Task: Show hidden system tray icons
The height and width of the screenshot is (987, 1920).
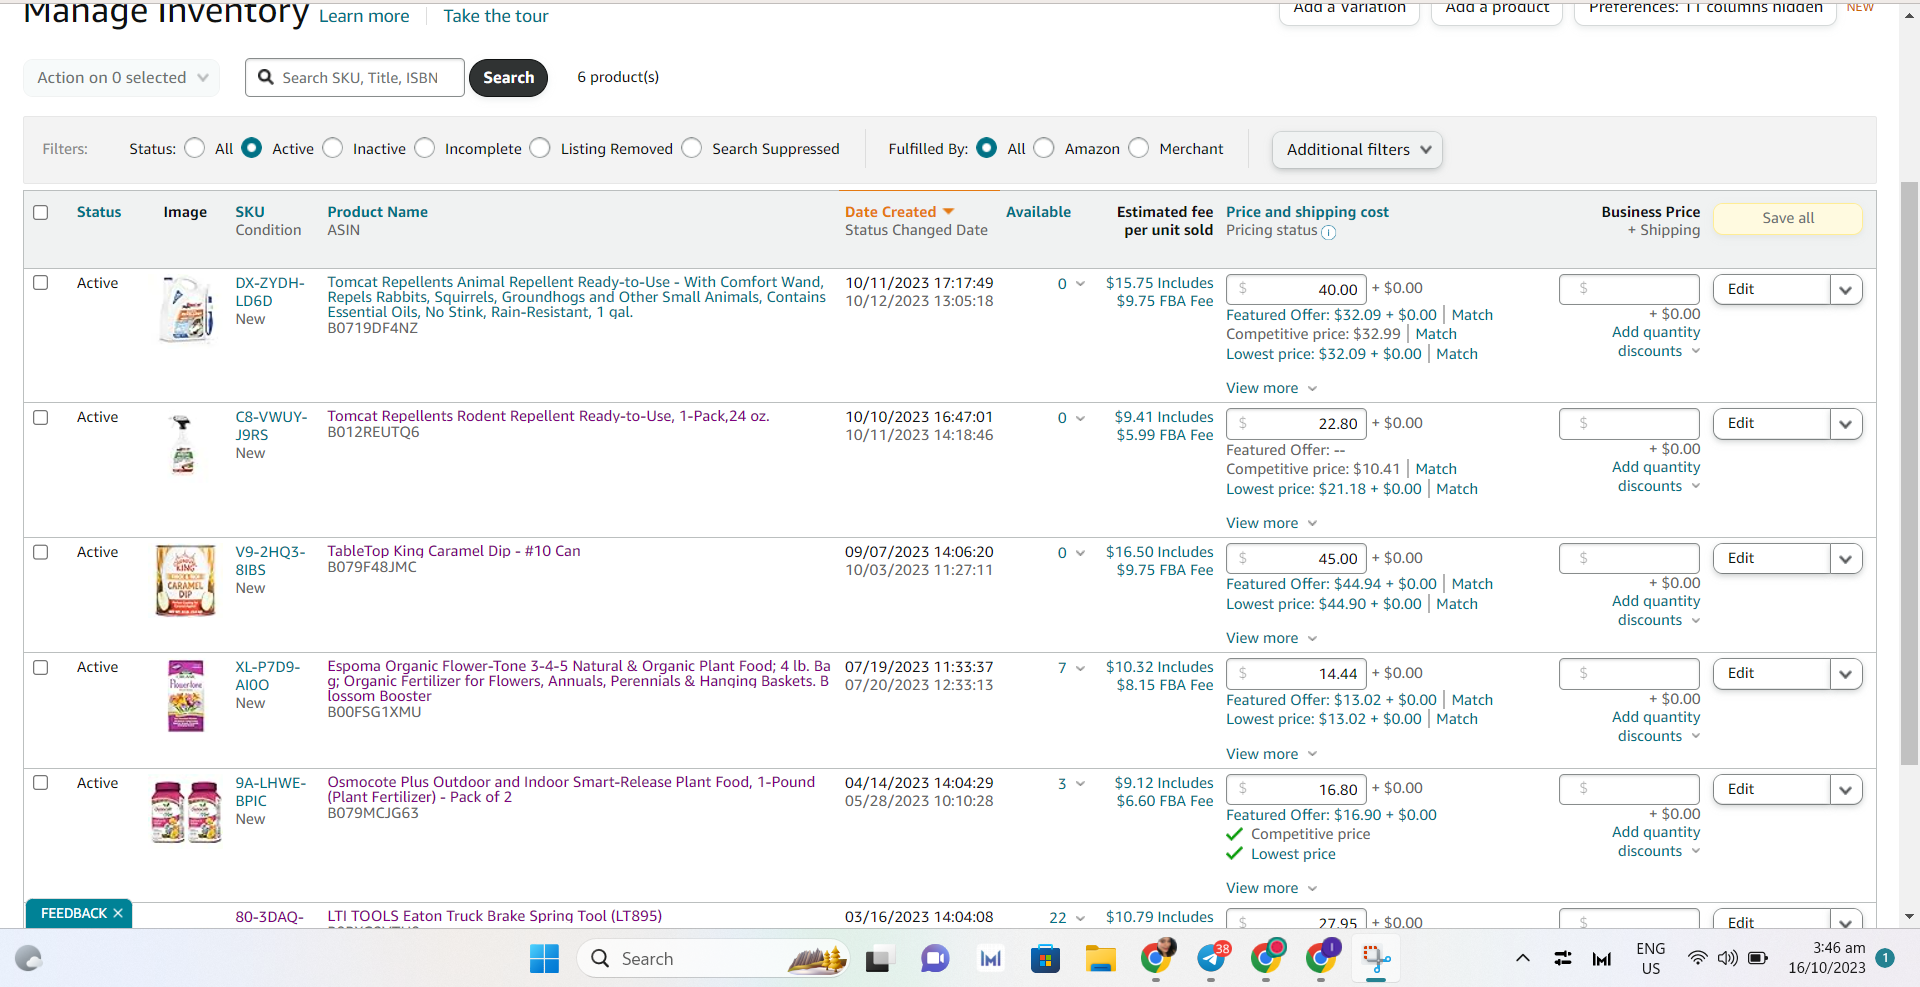Action: coord(1522,959)
